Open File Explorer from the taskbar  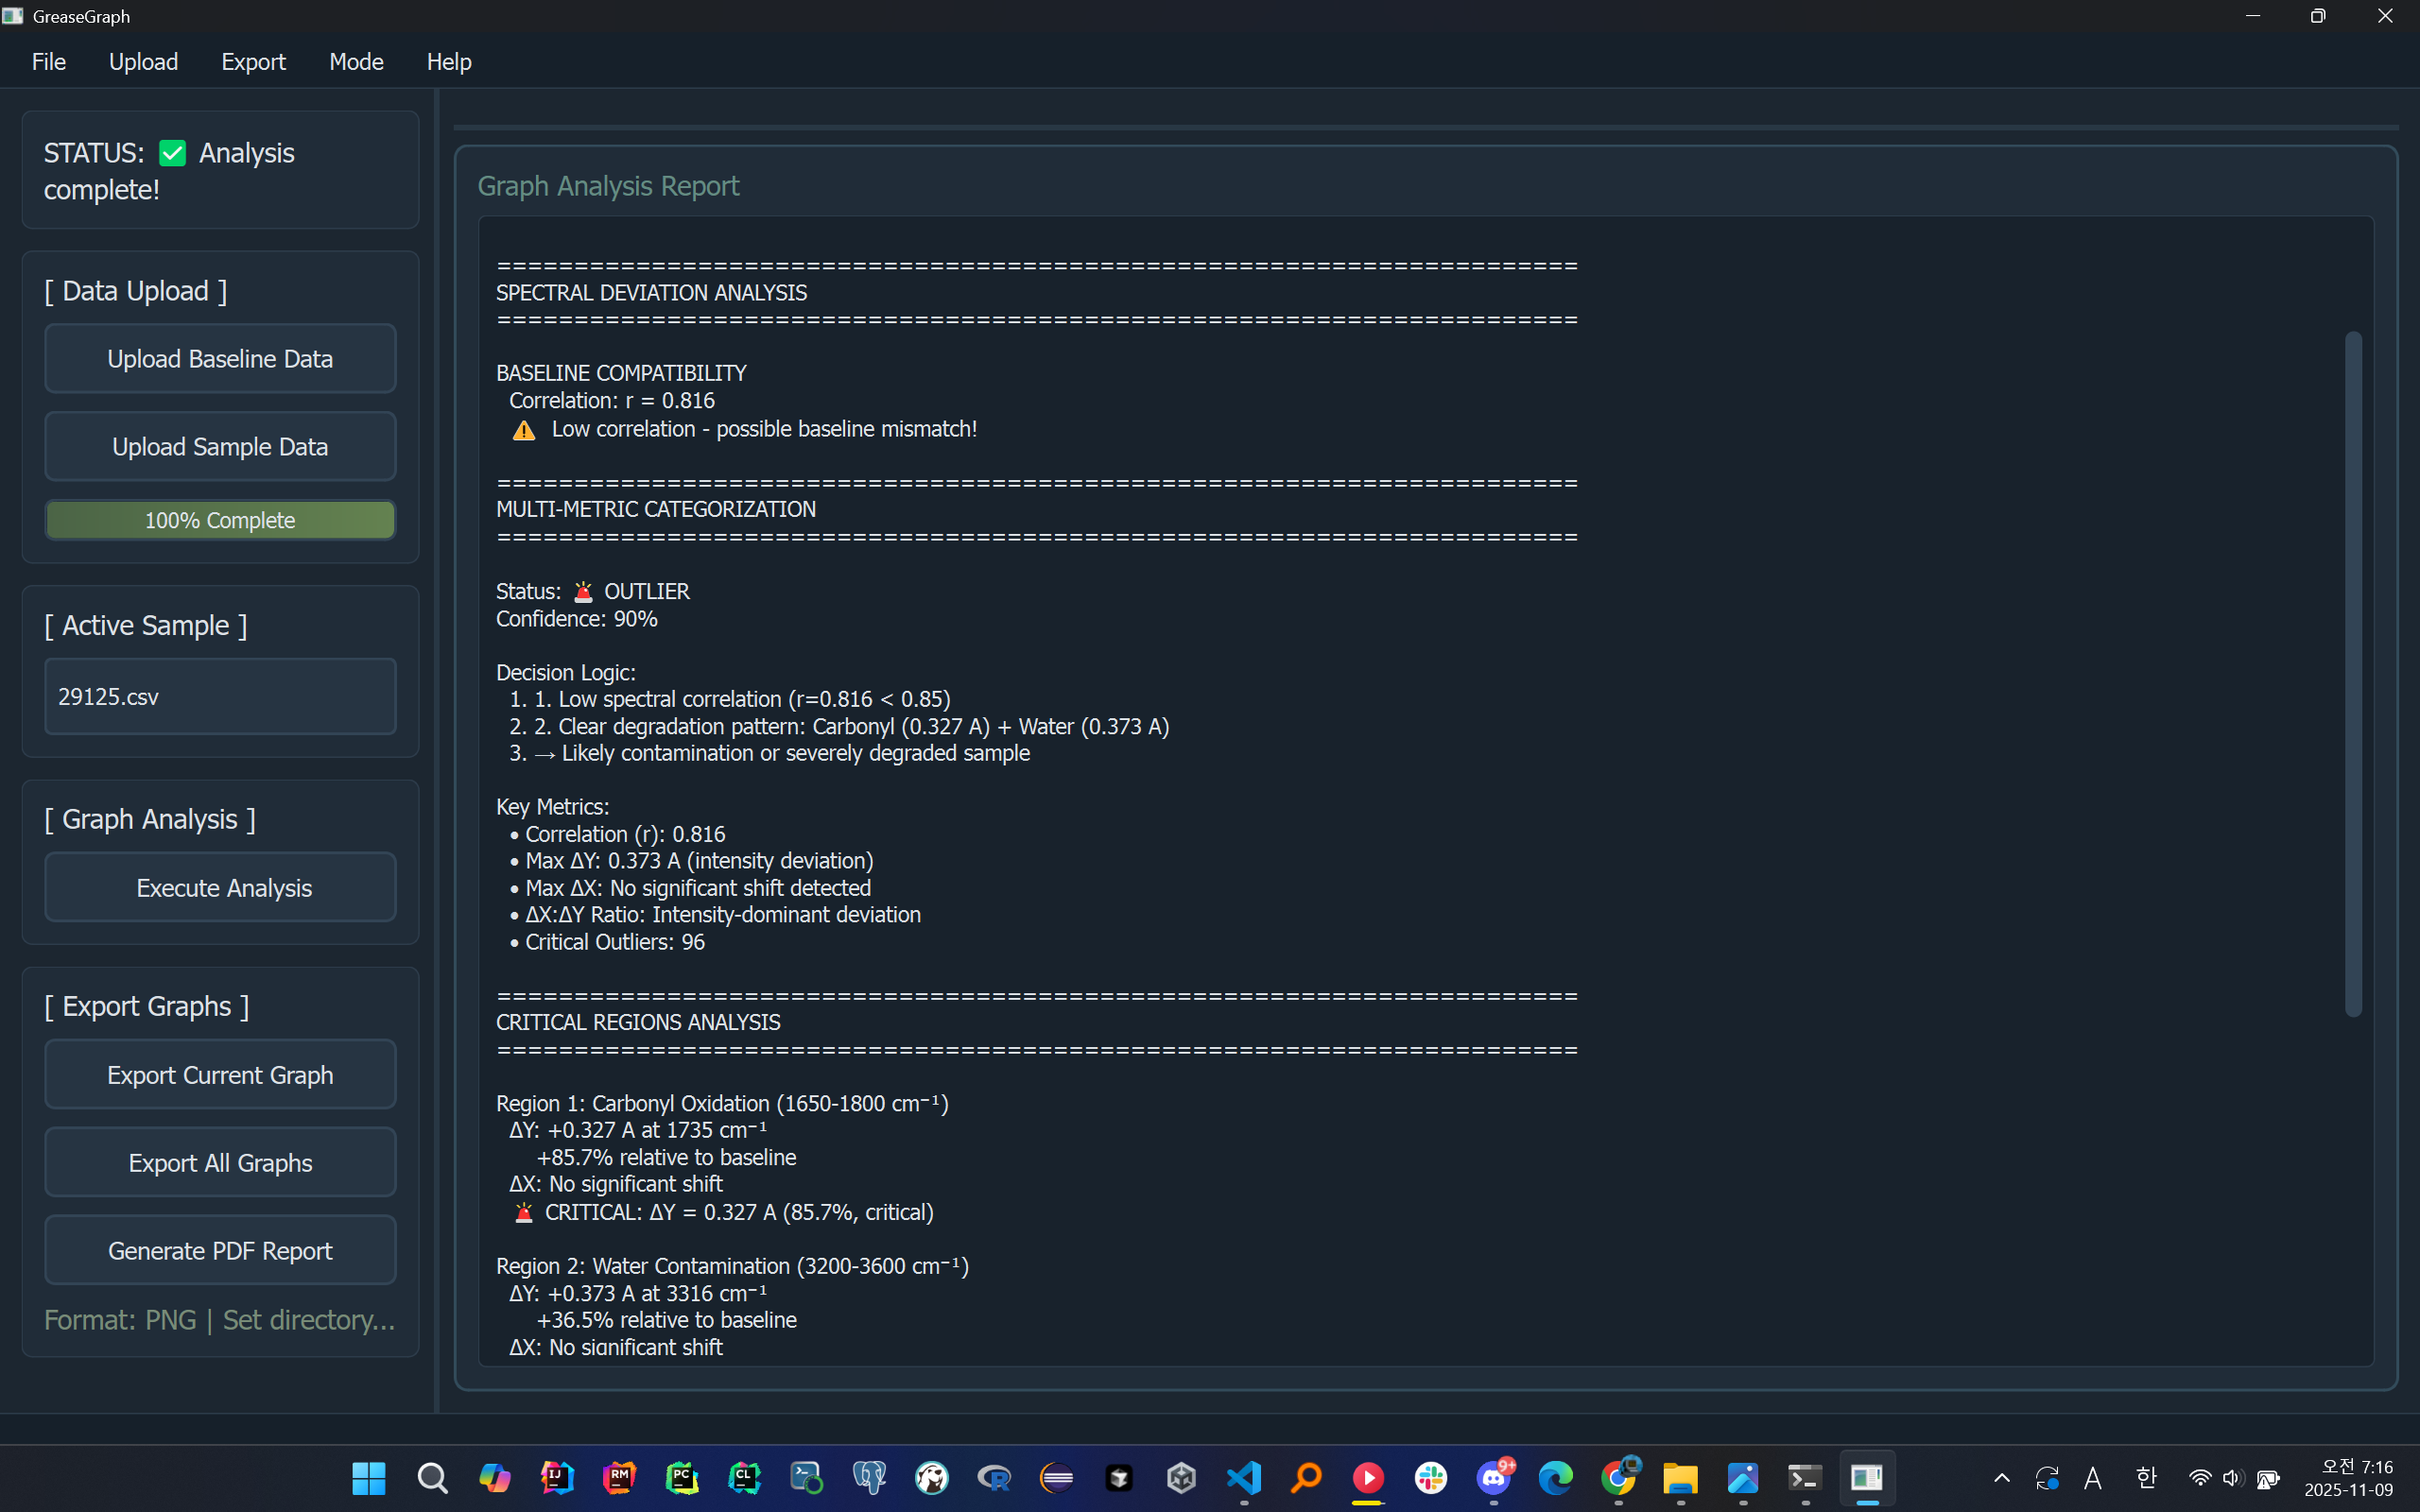click(x=1680, y=1478)
